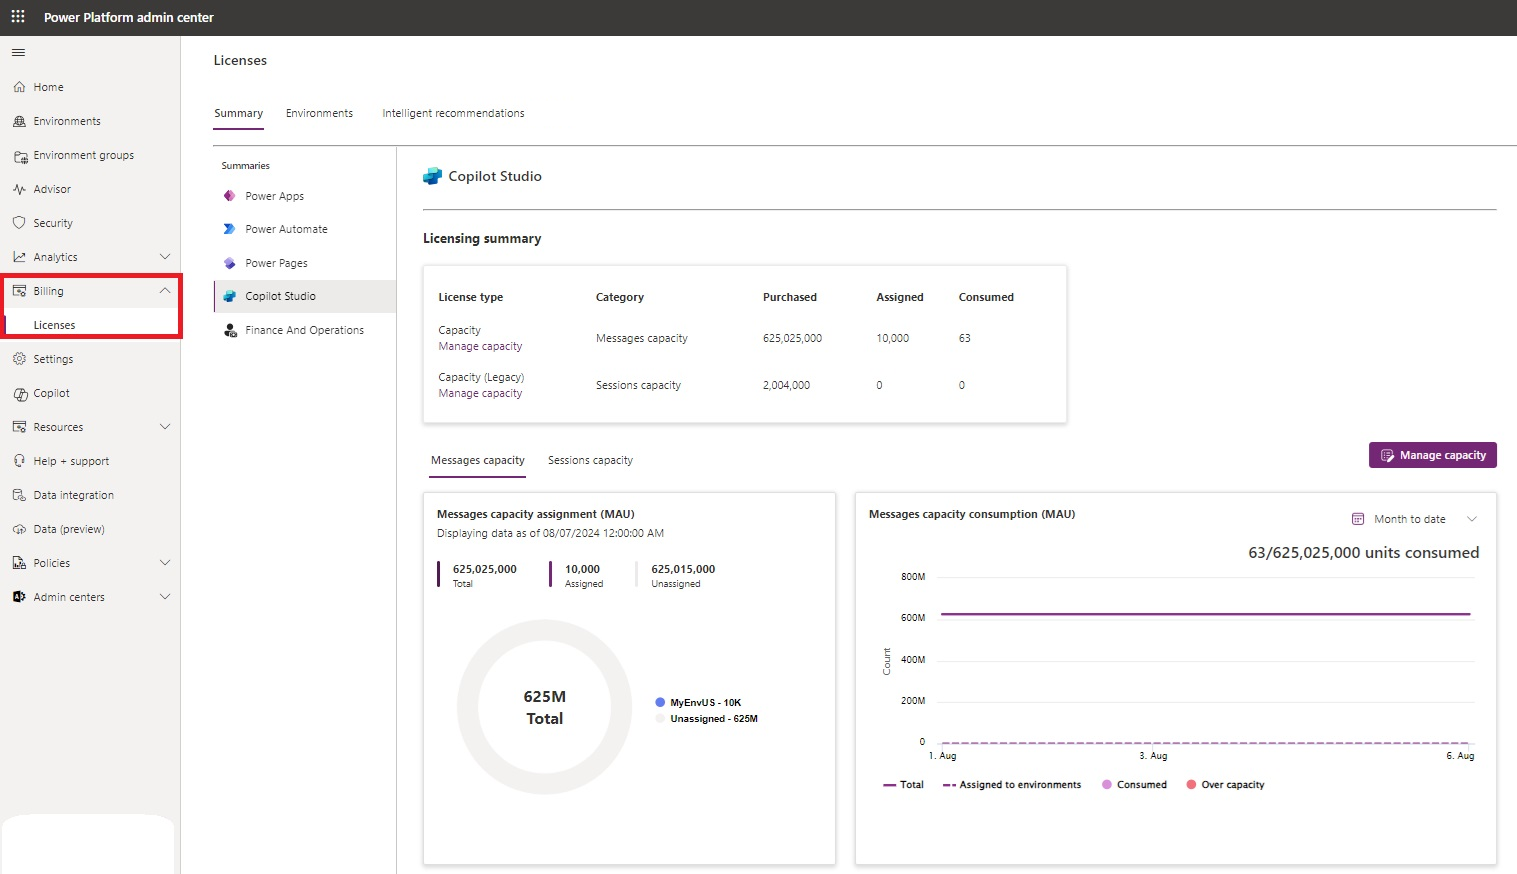Viewport: 1517px width, 874px height.
Task: Click the purple Manage capacity button
Action: tap(1432, 455)
